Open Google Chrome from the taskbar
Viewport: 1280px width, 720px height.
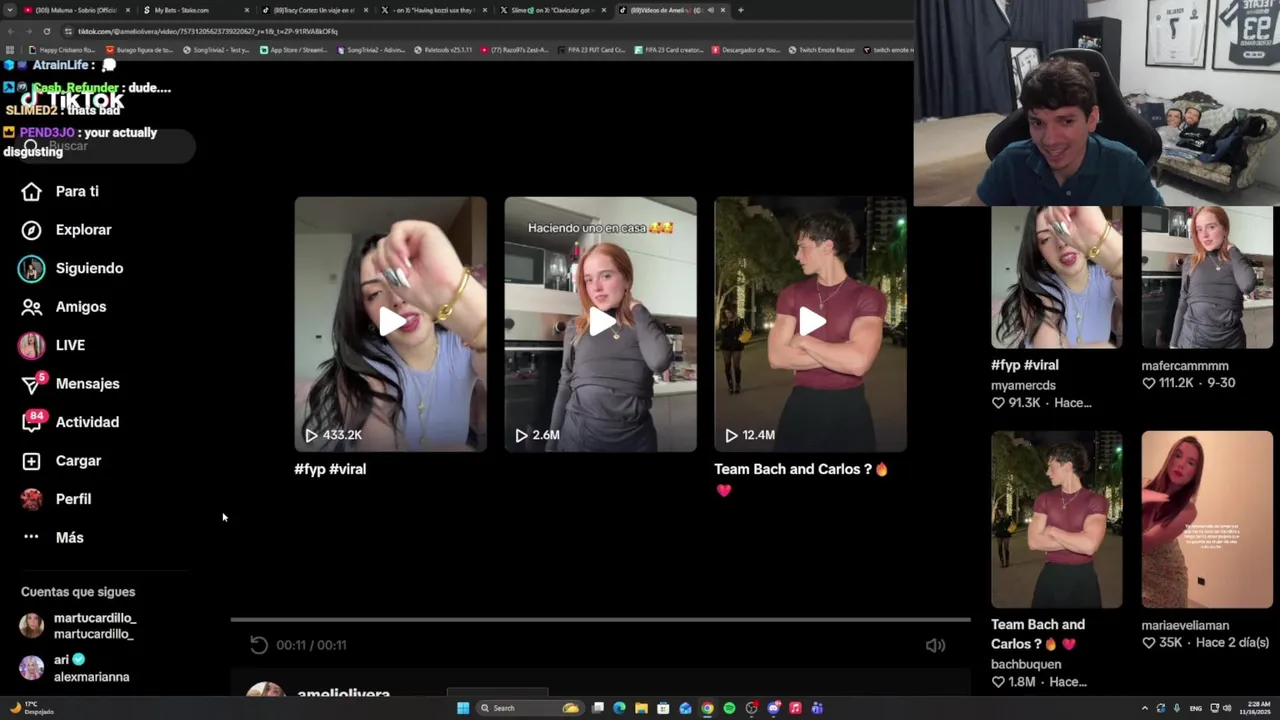pyautogui.click(x=707, y=708)
